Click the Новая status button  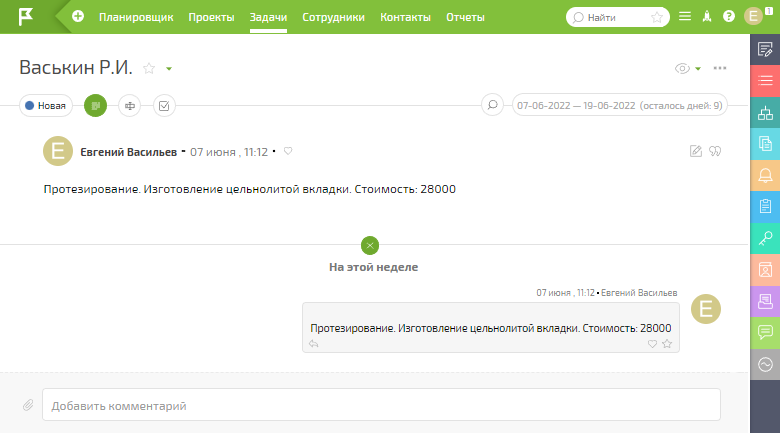[x=46, y=106]
